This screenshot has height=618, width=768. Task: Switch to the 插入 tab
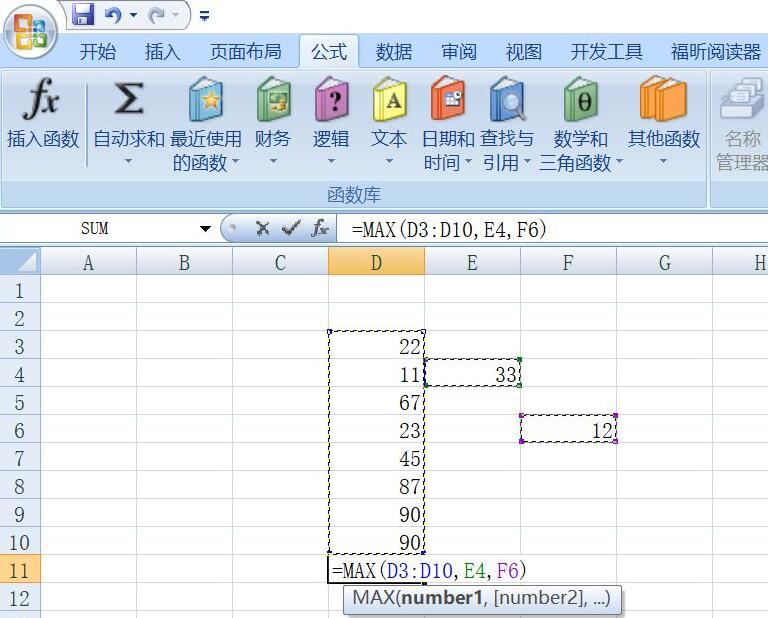(x=163, y=51)
